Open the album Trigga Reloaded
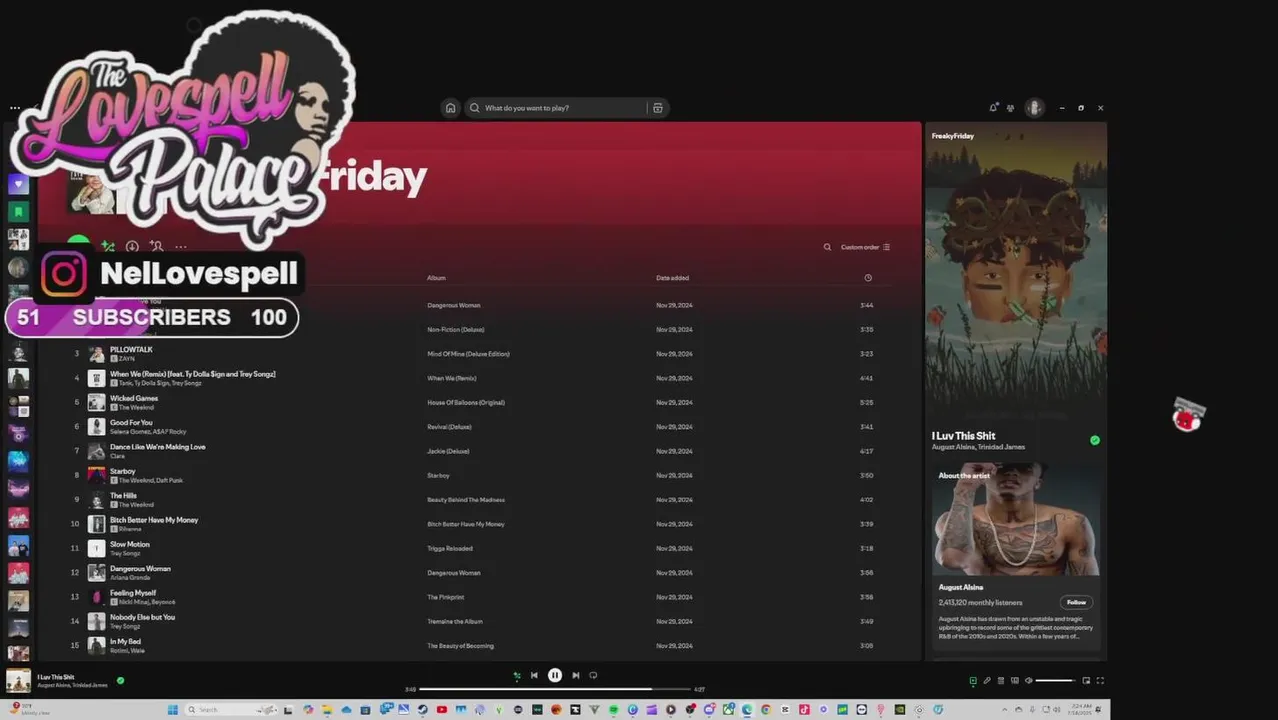This screenshot has height=720, width=1278. [x=450, y=548]
